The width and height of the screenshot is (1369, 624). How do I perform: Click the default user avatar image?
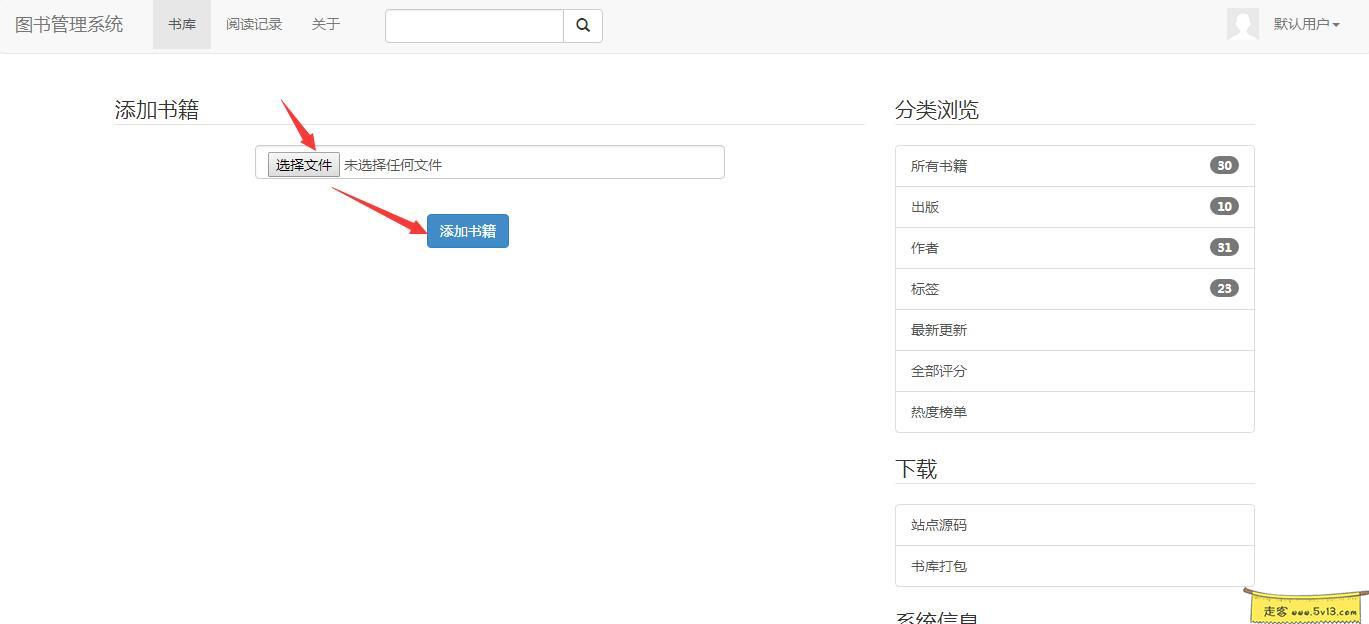(x=1242, y=24)
